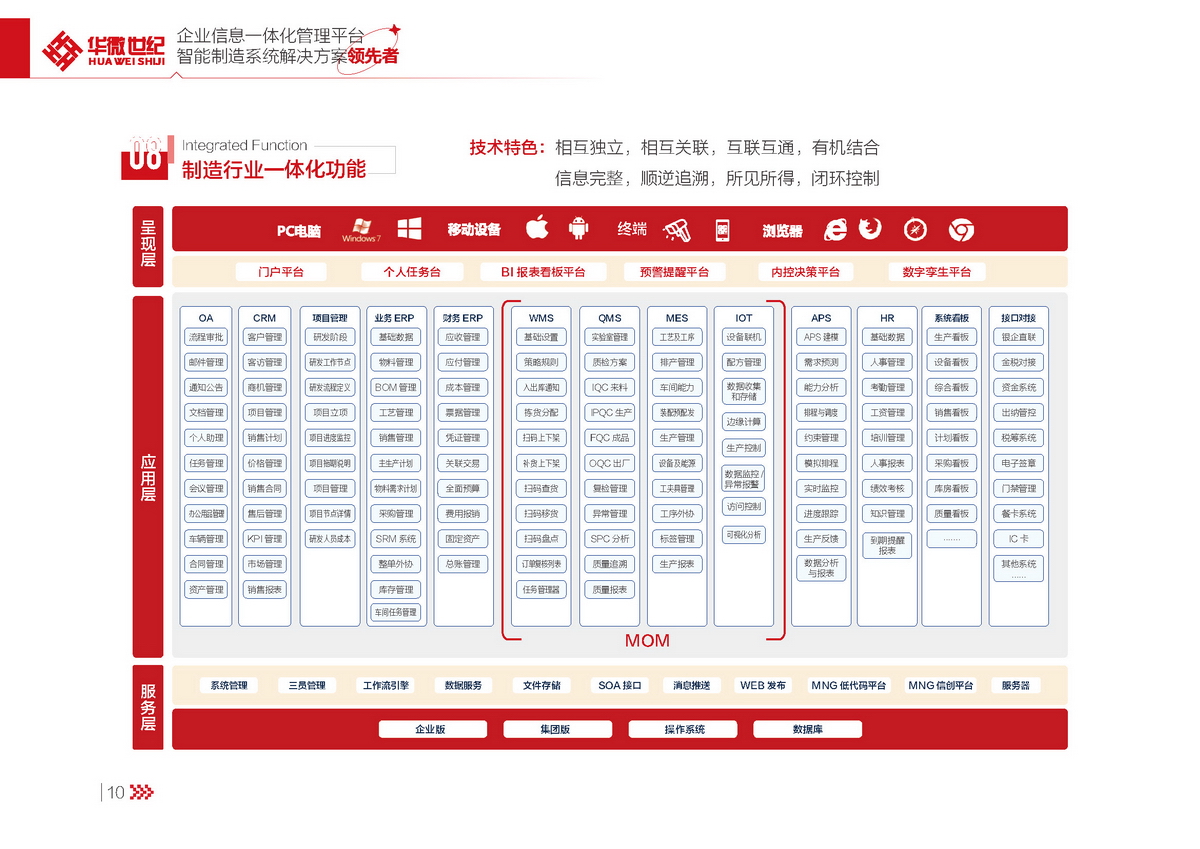
Task: Click 银企直联 under 接口对接
Action: pos(1018,337)
